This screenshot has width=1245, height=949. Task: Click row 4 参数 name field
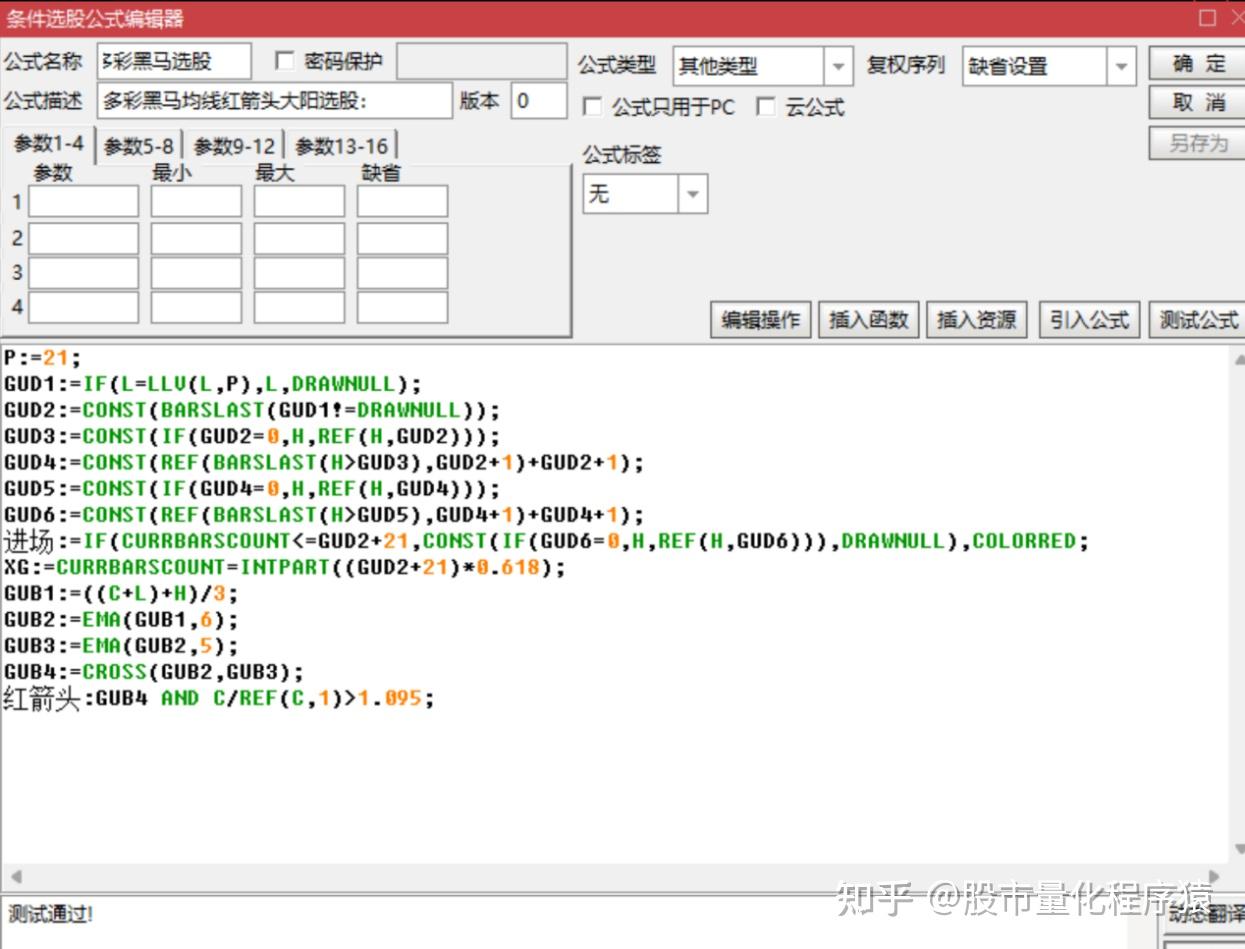(x=83, y=308)
